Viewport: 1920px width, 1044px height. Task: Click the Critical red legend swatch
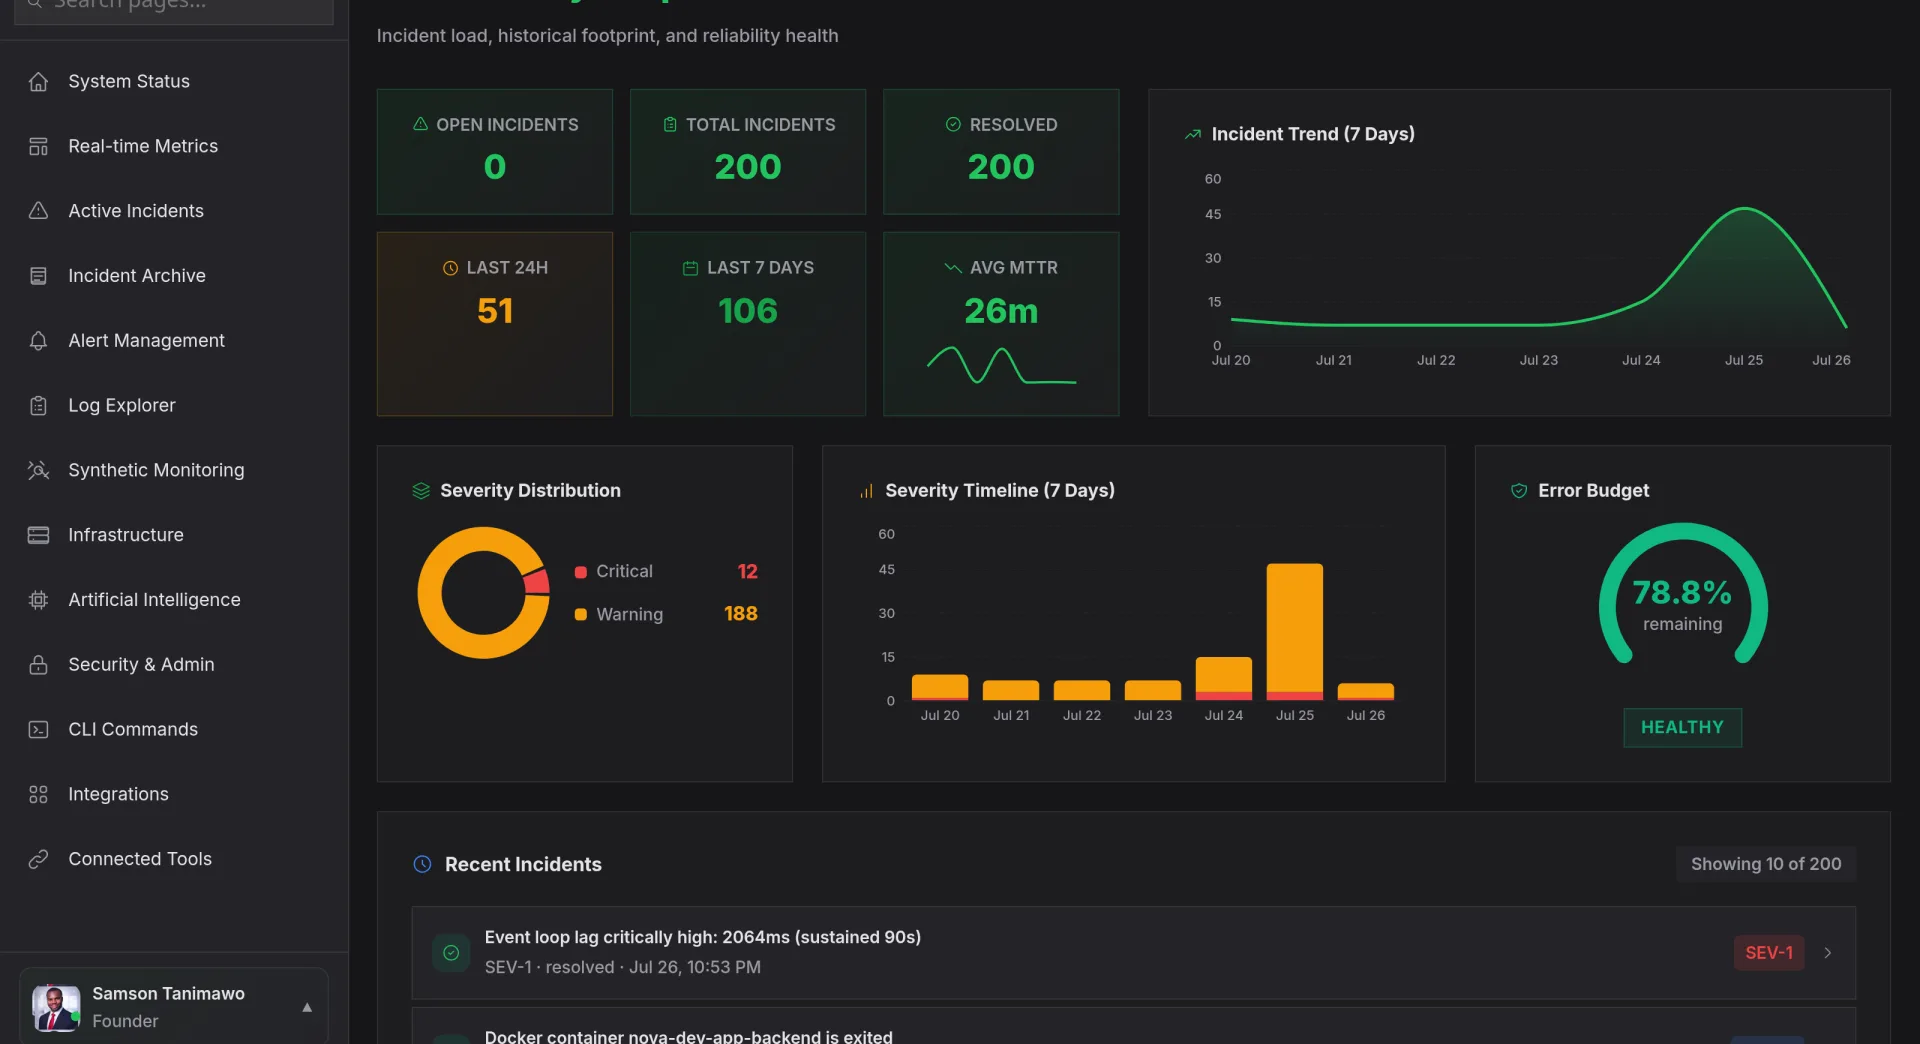[580, 572]
